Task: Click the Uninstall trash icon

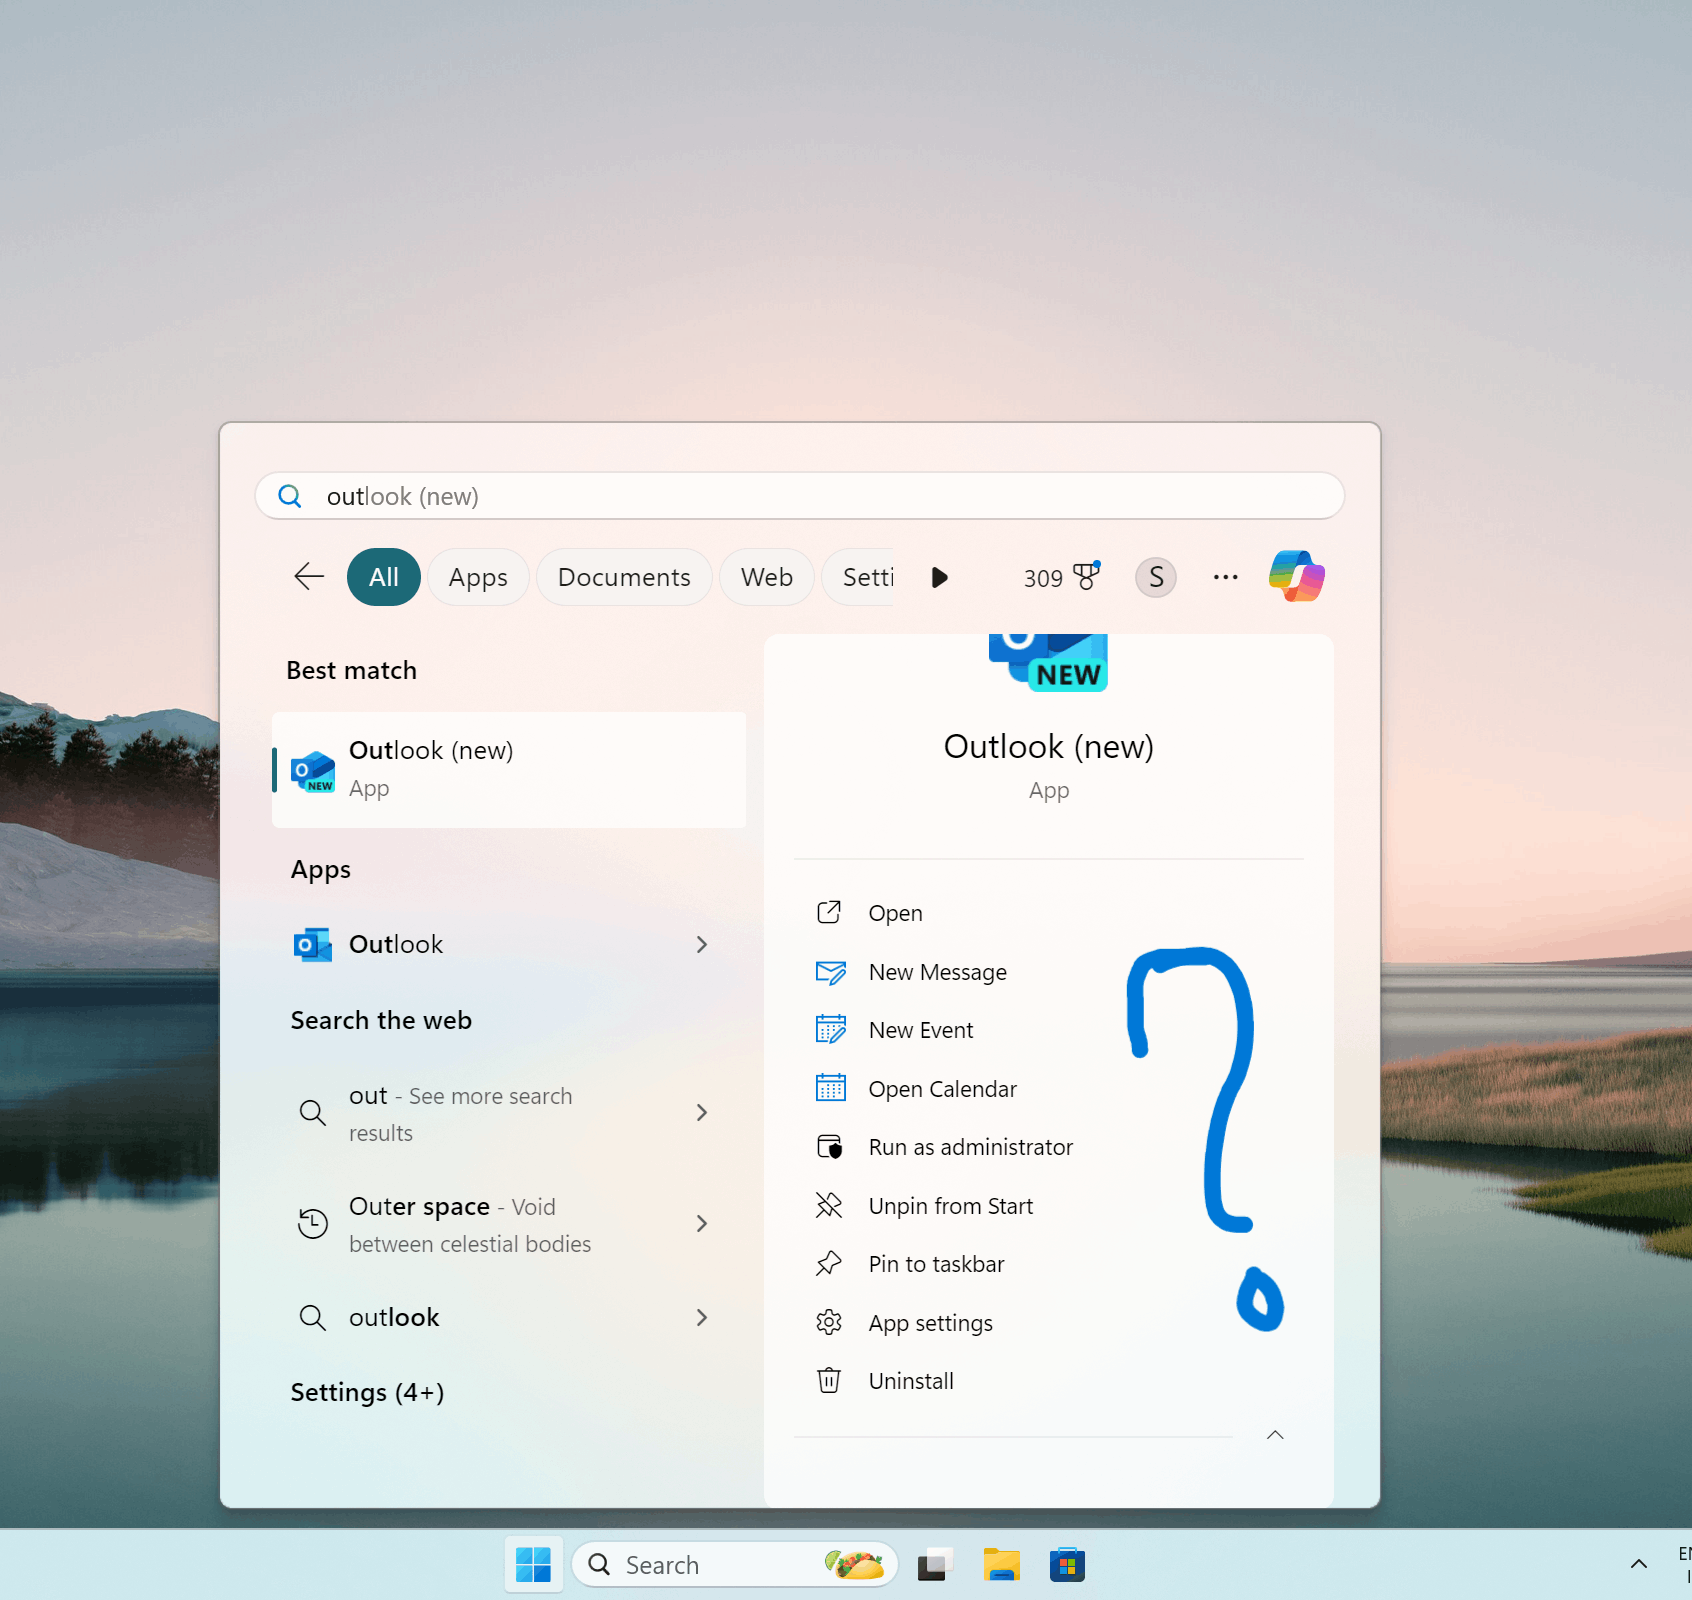Action: point(829,1381)
